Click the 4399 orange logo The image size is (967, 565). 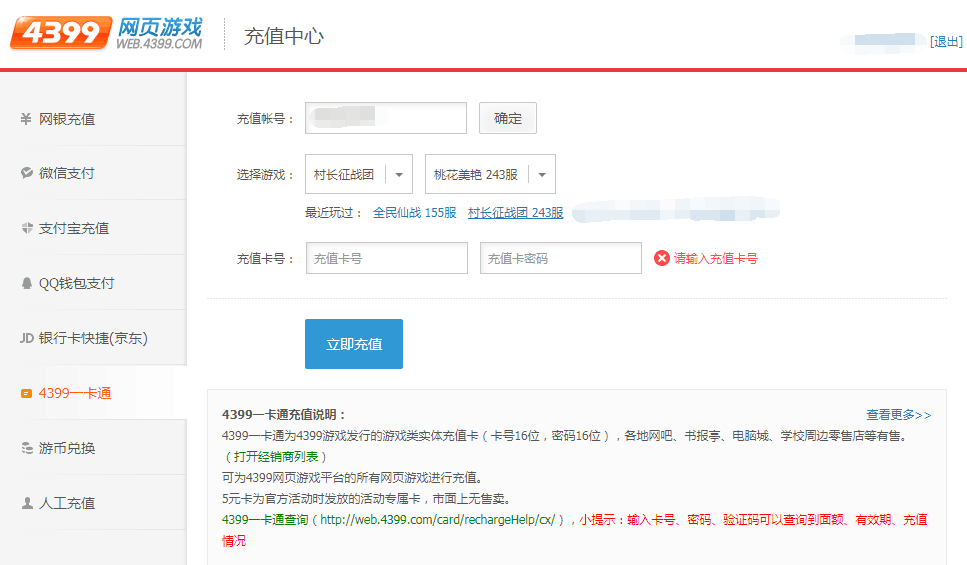[60, 33]
